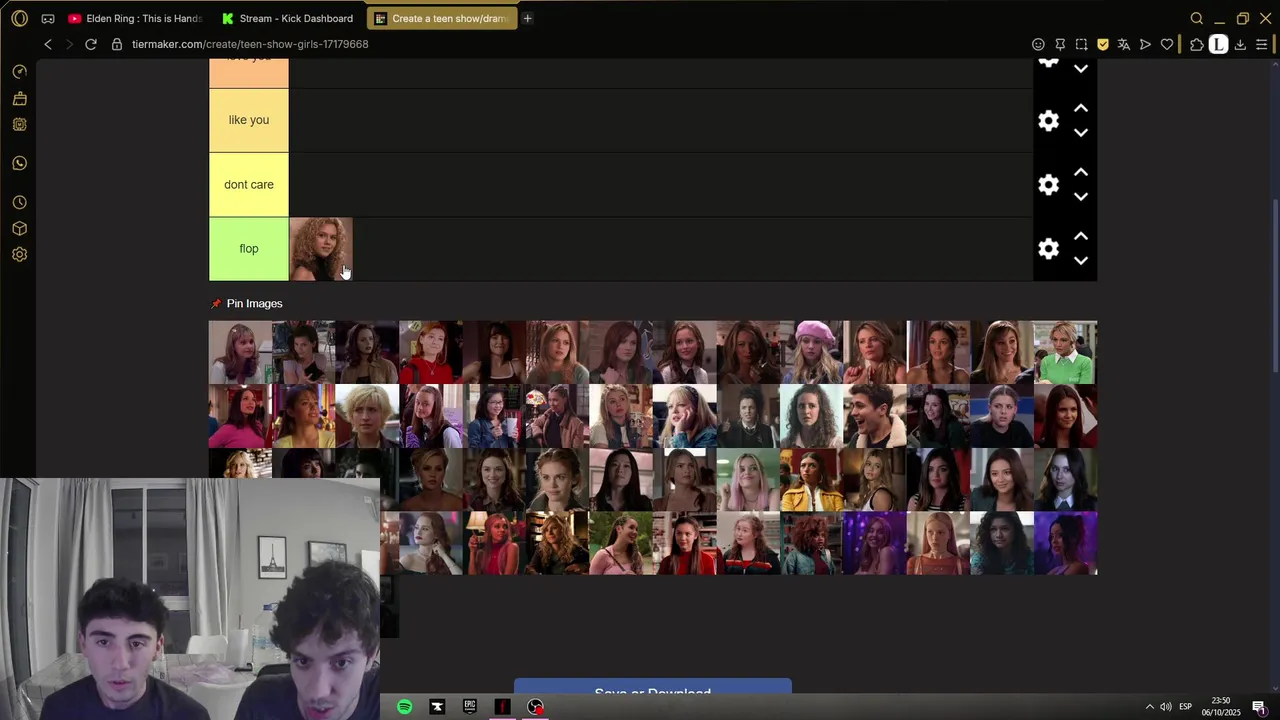Open Epic Games launcher from taskbar
This screenshot has width=1280, height=720.
coord(470,707)
